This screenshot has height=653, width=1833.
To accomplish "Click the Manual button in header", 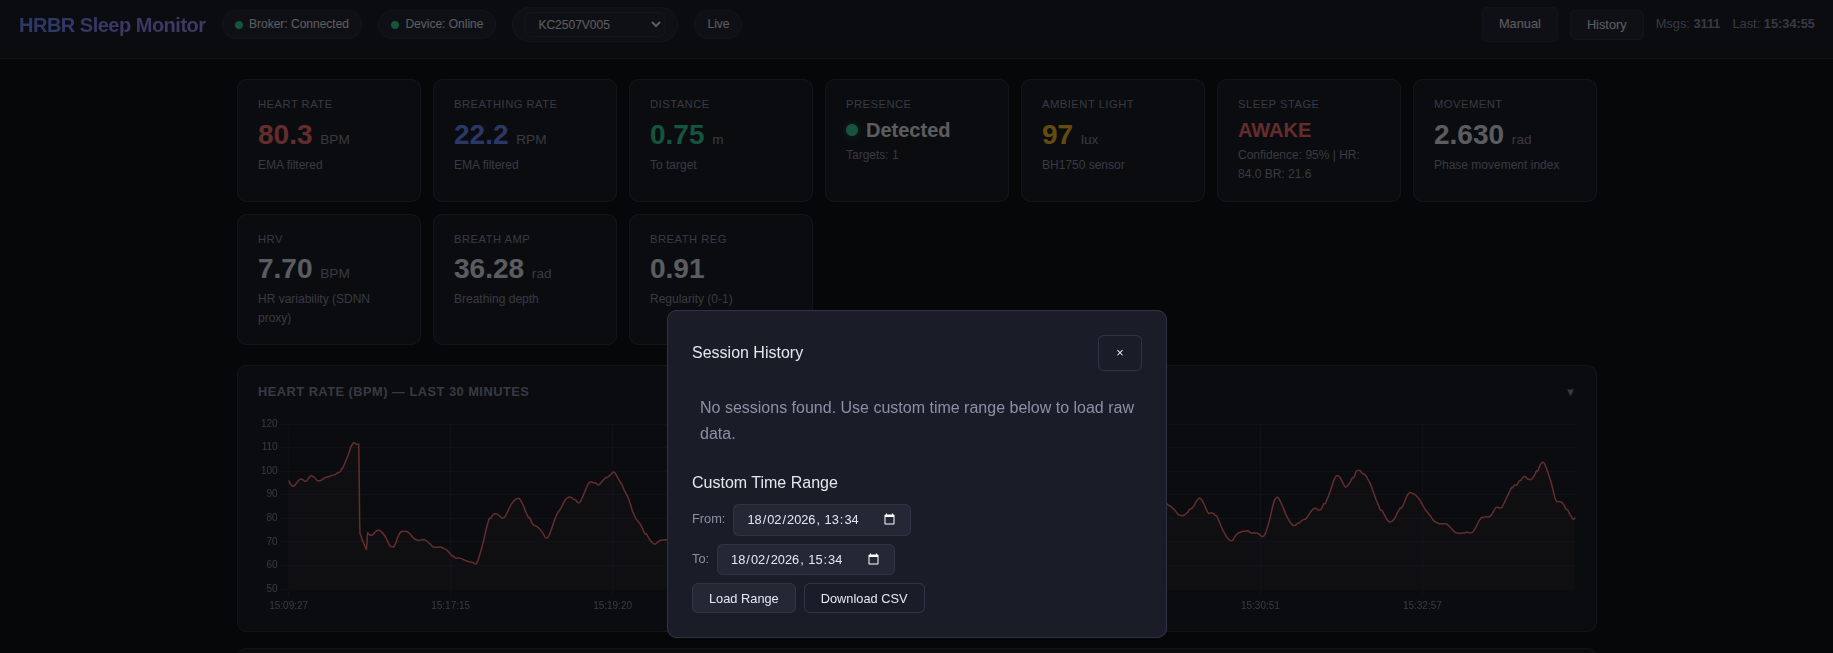I will click(x=1519, y=24).
